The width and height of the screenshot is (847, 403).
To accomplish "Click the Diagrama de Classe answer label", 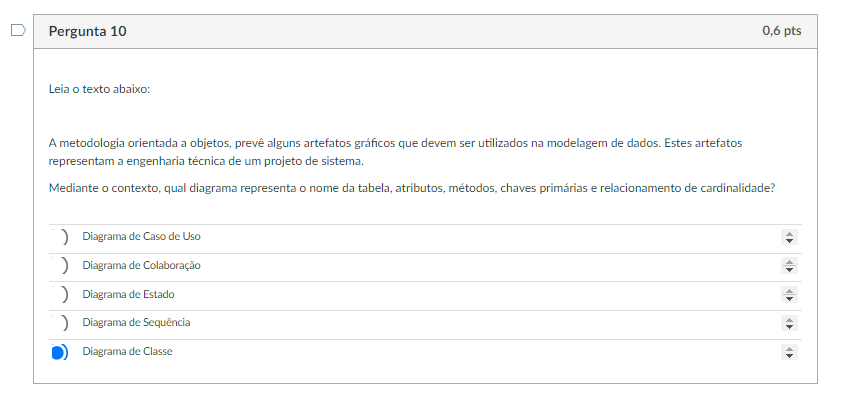I will click(127, 351).
